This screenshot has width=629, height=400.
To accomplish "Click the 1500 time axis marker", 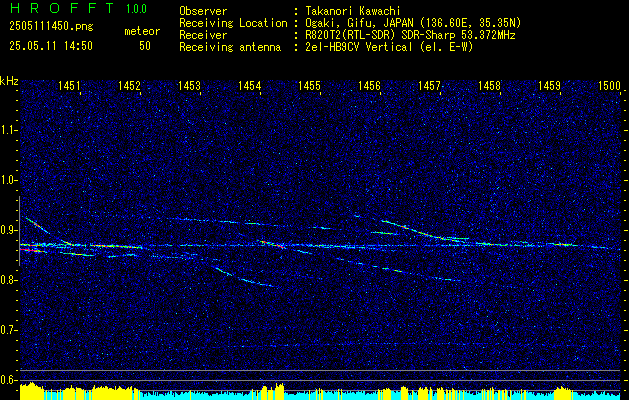I will [609, 85].
